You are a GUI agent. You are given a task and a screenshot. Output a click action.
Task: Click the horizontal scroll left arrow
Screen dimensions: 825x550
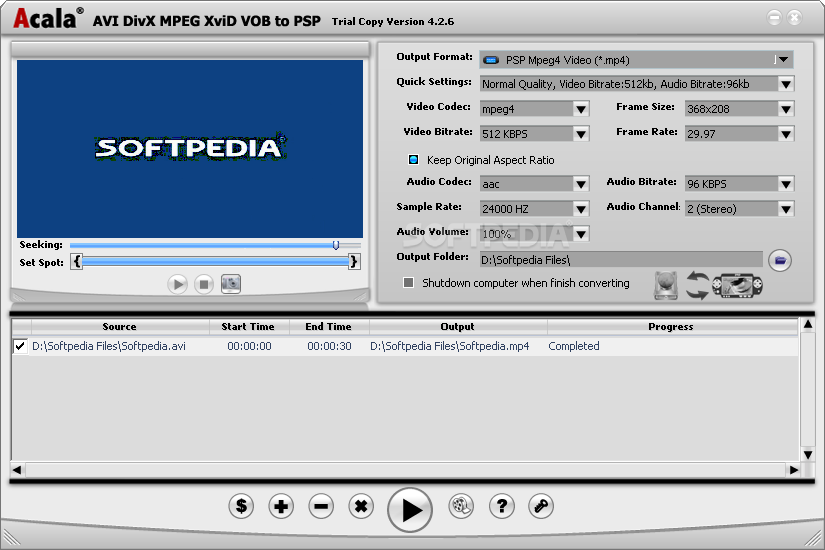[17, 469]
